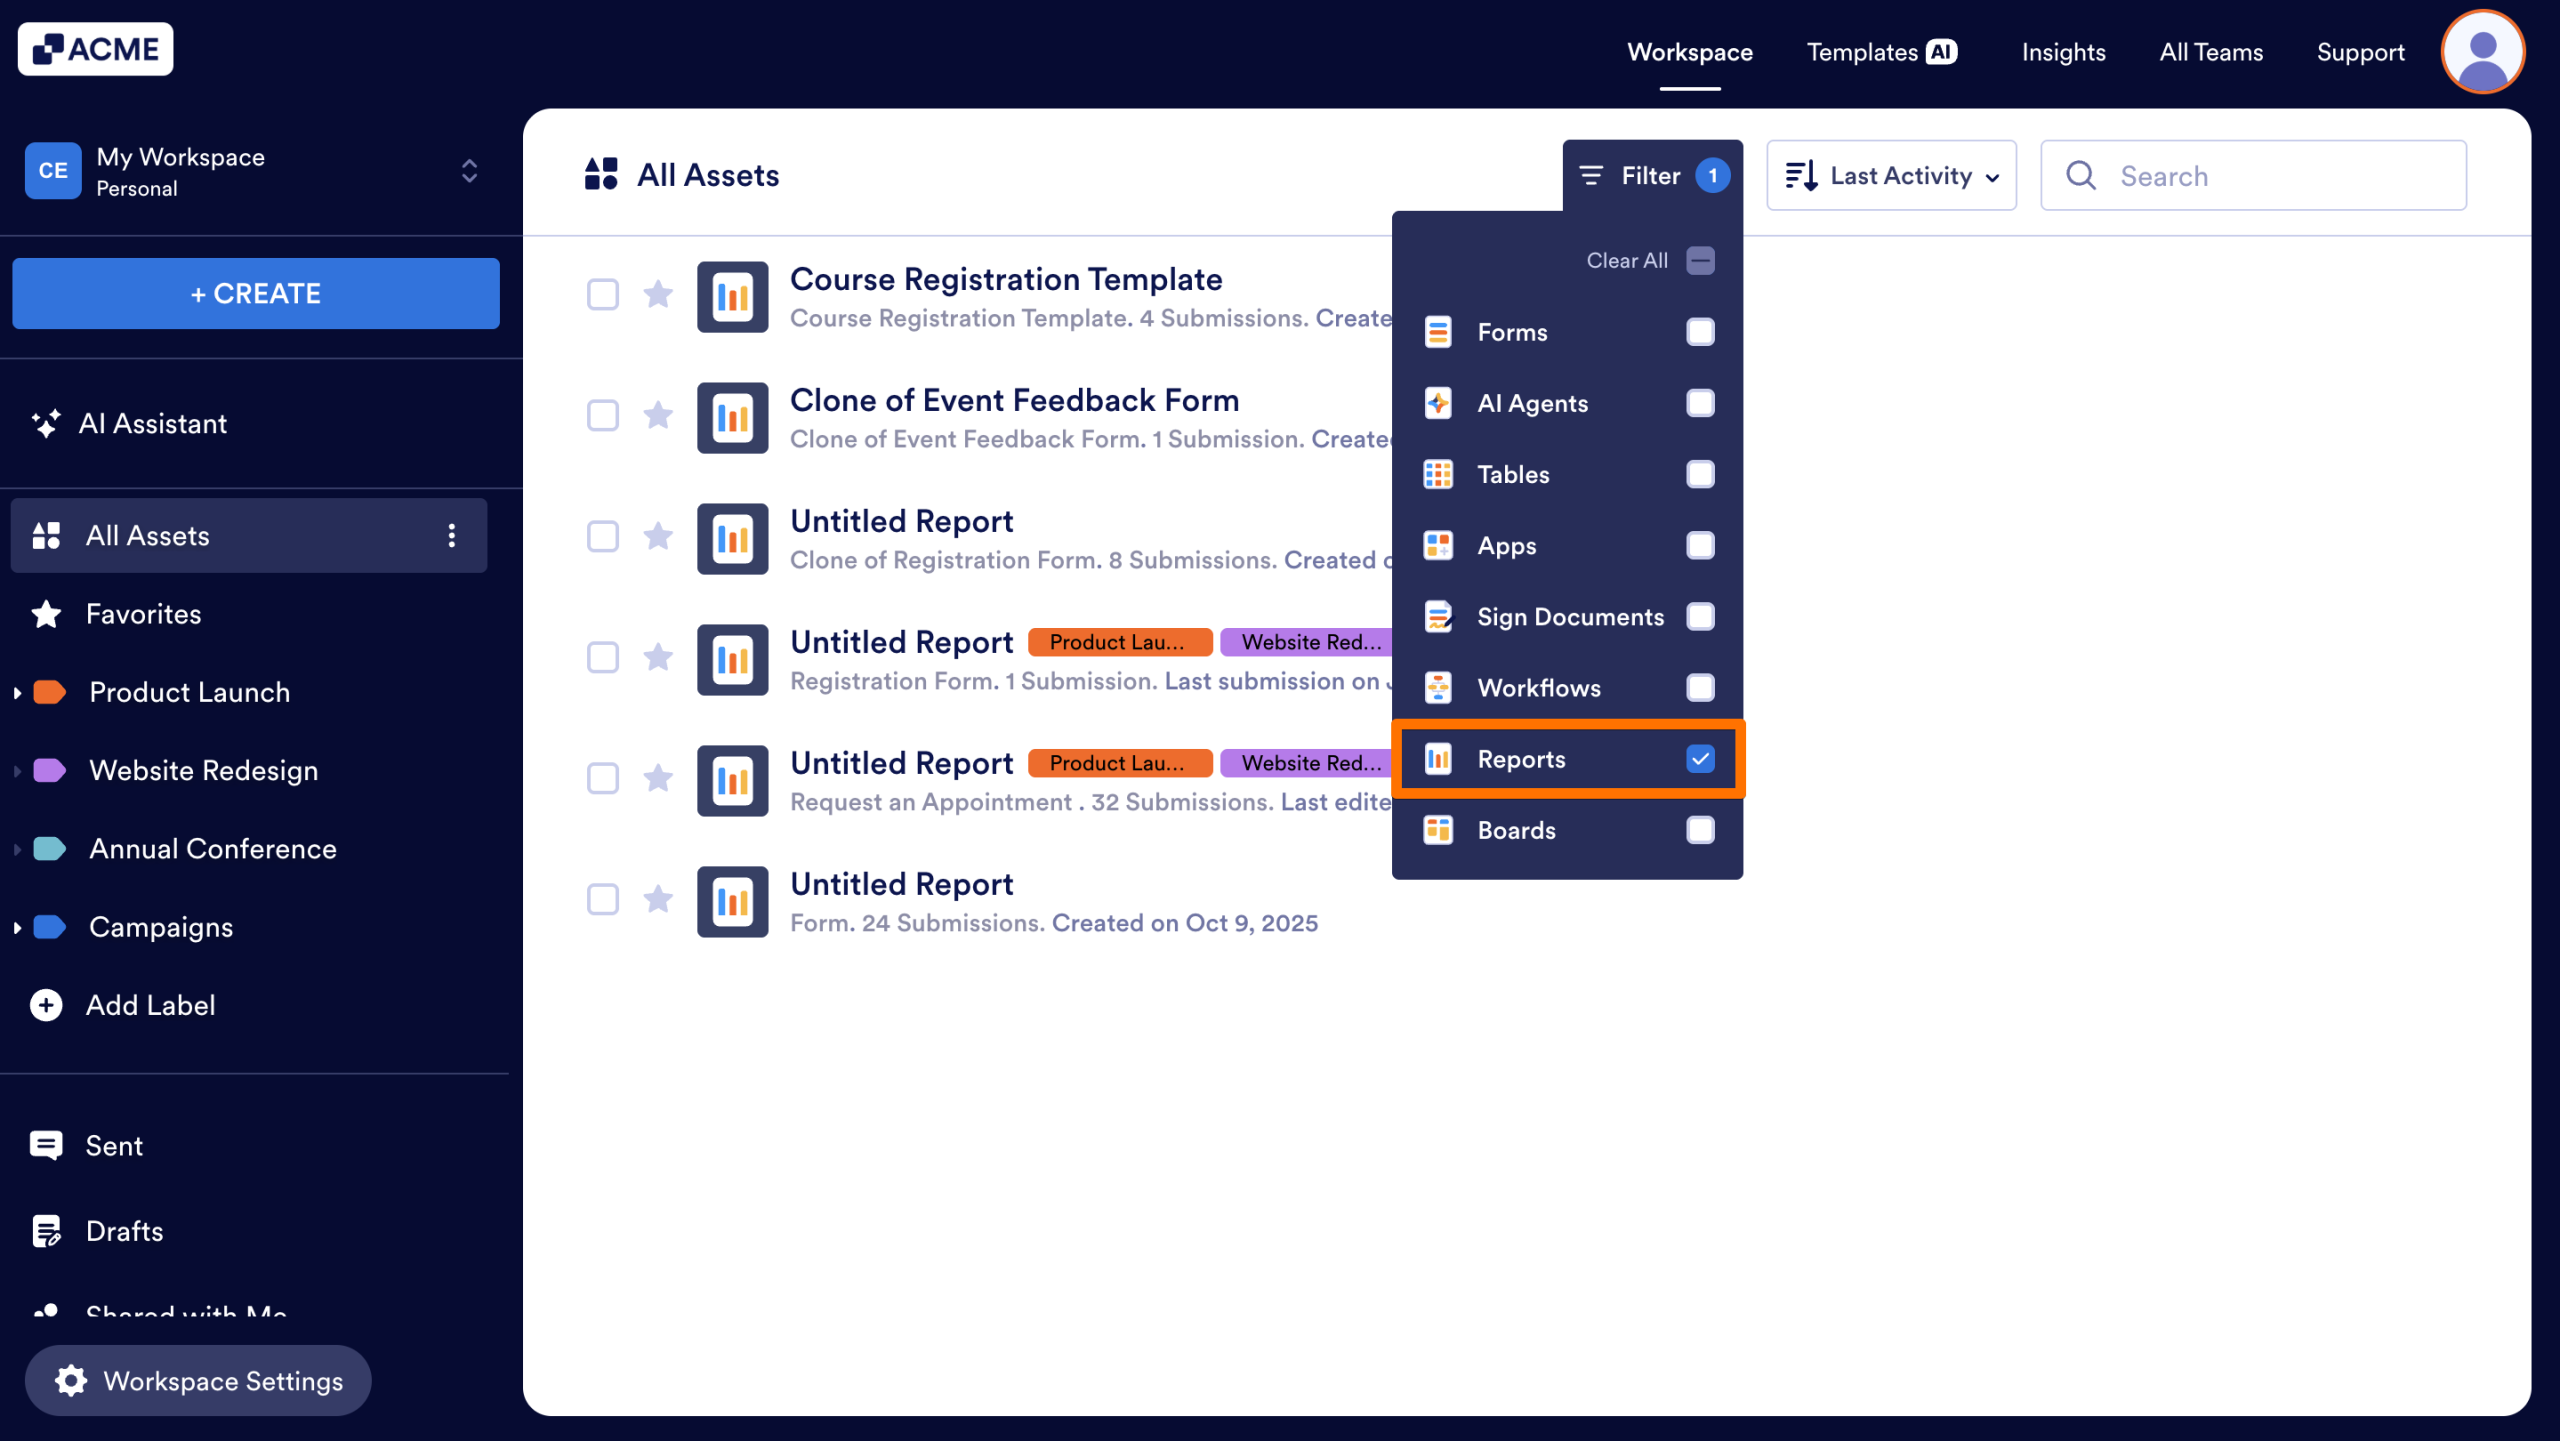Click the Course Registration Template report thumbnail
This screenshot has height=1441, width=2560.
(x=732, y=296)
